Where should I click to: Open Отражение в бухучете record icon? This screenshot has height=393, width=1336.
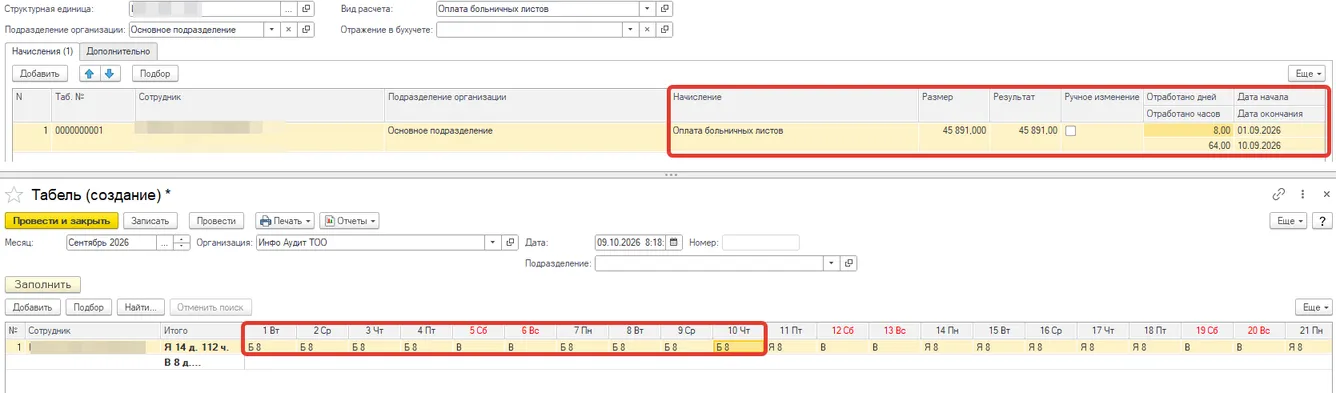665,30
